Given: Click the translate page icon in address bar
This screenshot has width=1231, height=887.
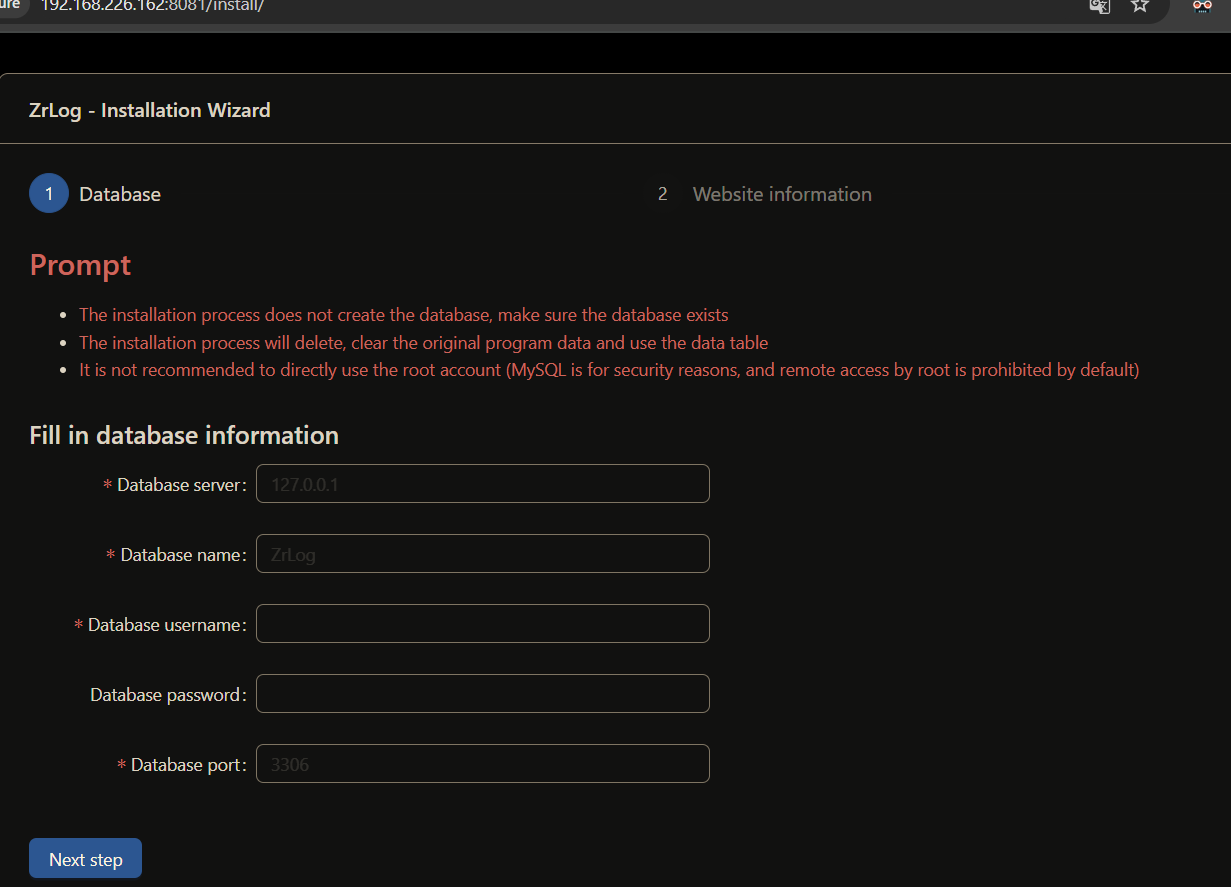Looking at the screenshot, I should (1099, 5).
